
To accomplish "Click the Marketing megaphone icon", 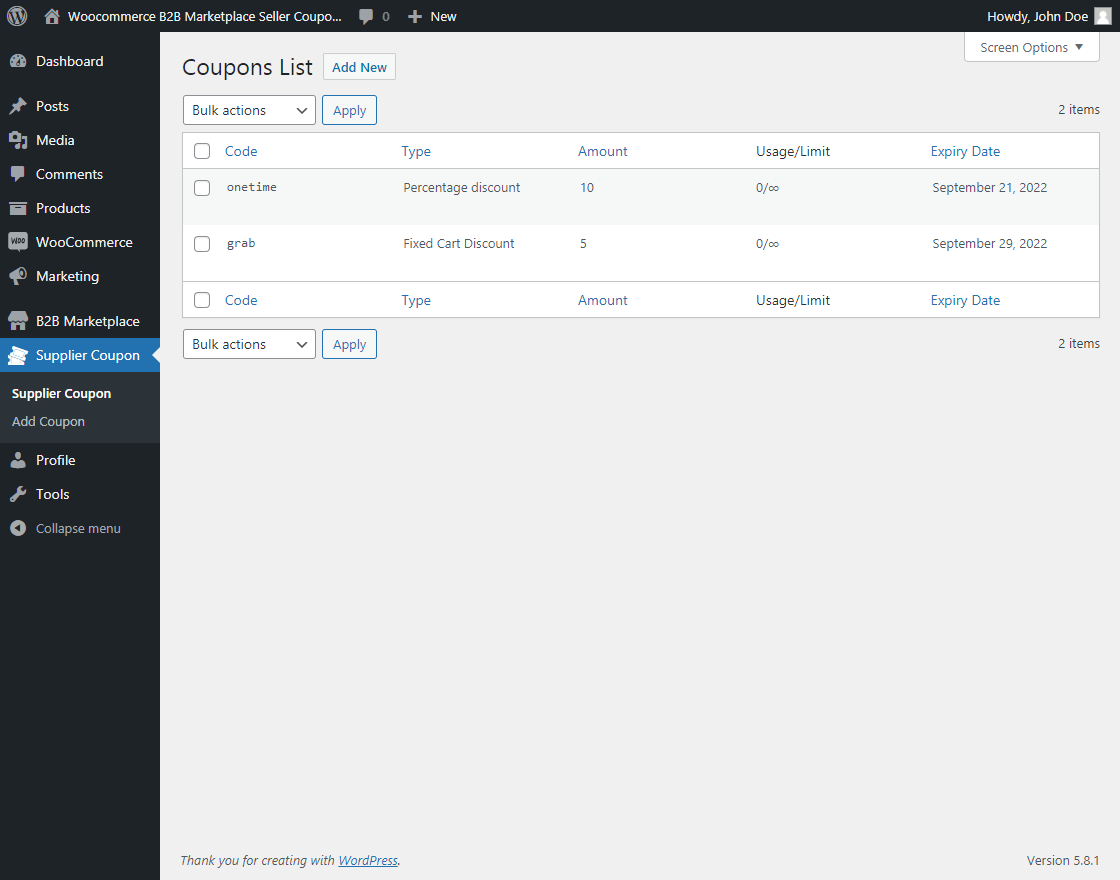I will (18, 276).
